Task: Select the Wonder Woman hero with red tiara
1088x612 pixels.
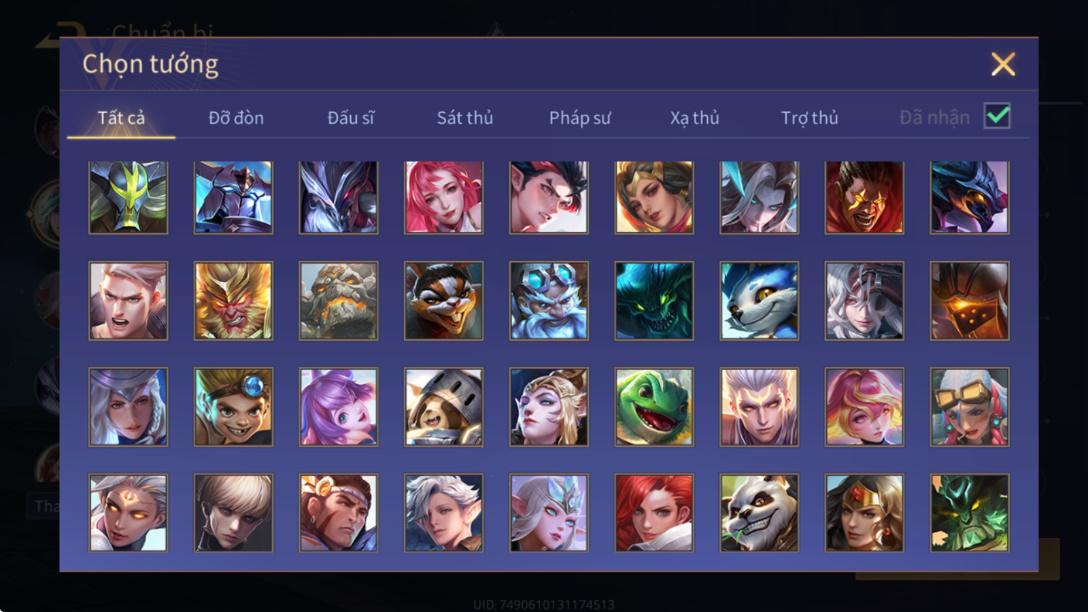Action: pyautogui.click(x=864, y=513)
